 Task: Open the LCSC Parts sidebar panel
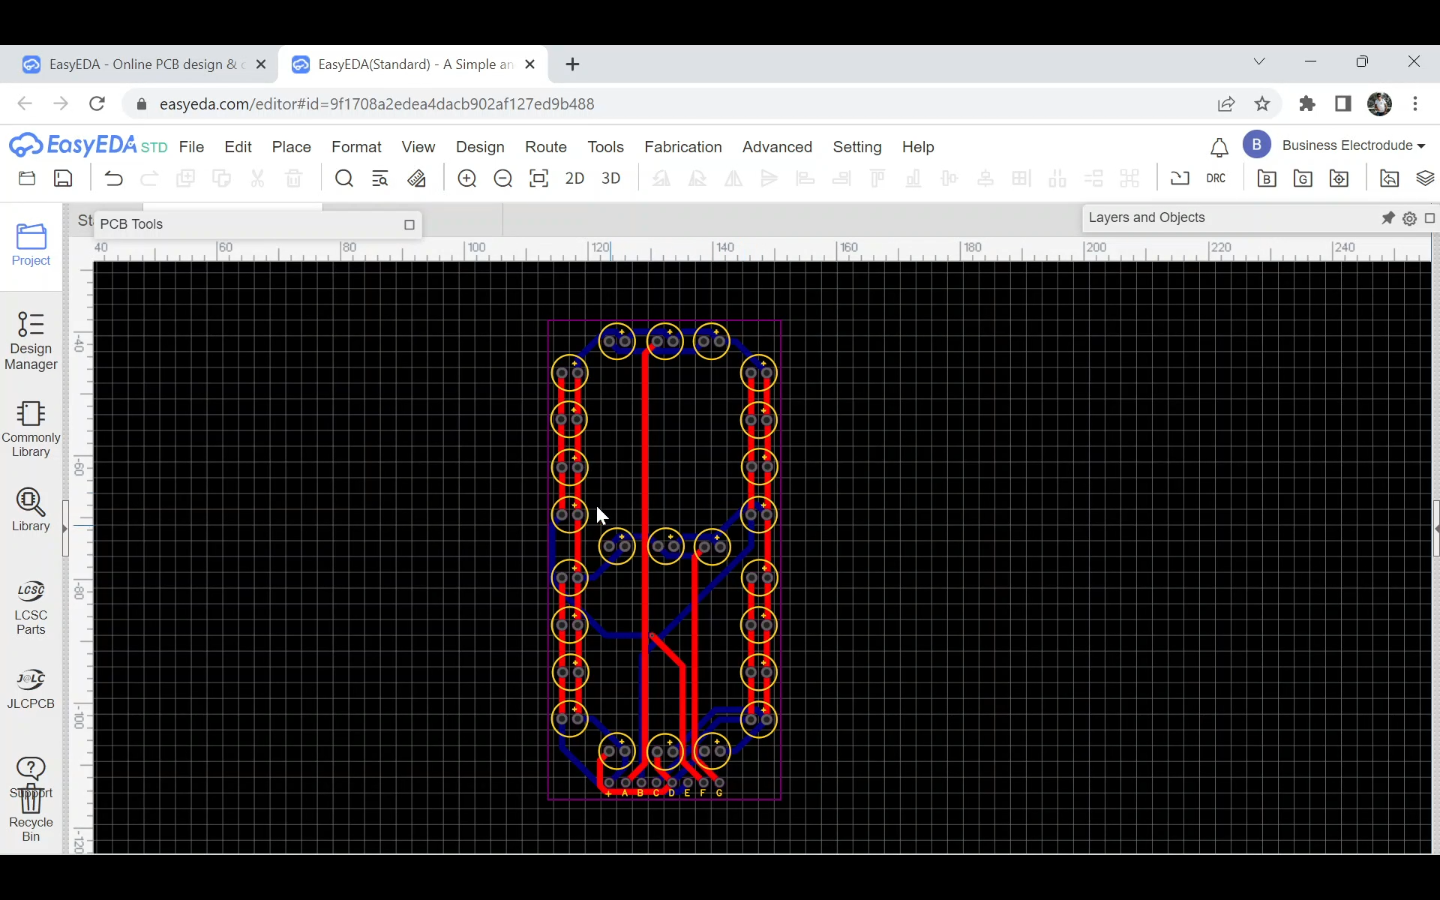[x=31, y=604]
